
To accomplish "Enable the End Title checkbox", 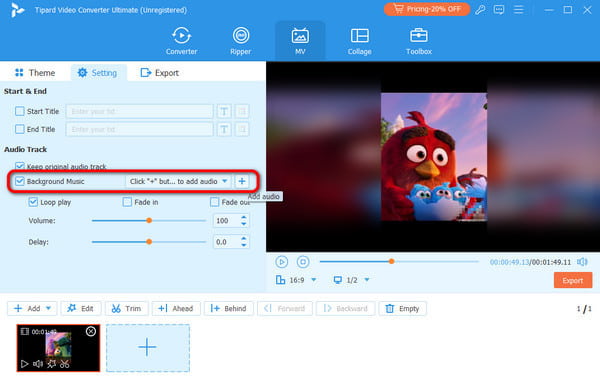I will point(20,129).
